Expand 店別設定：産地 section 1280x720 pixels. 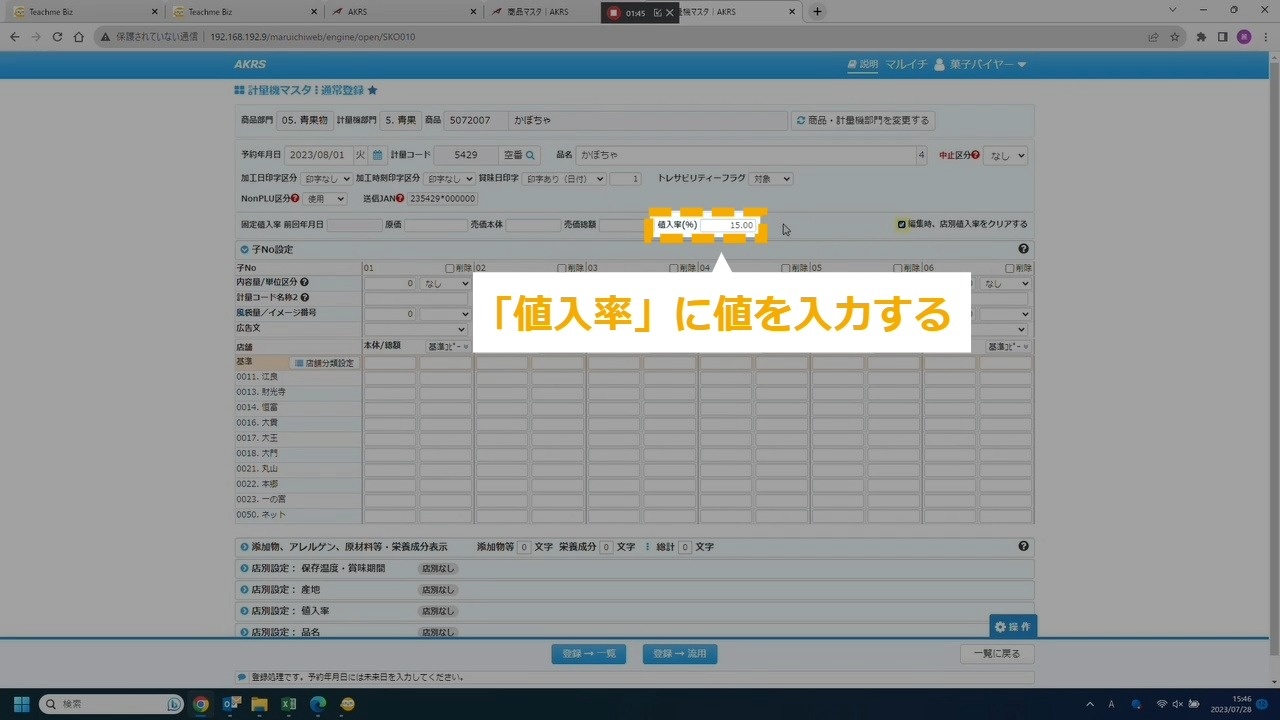point(244,590)
